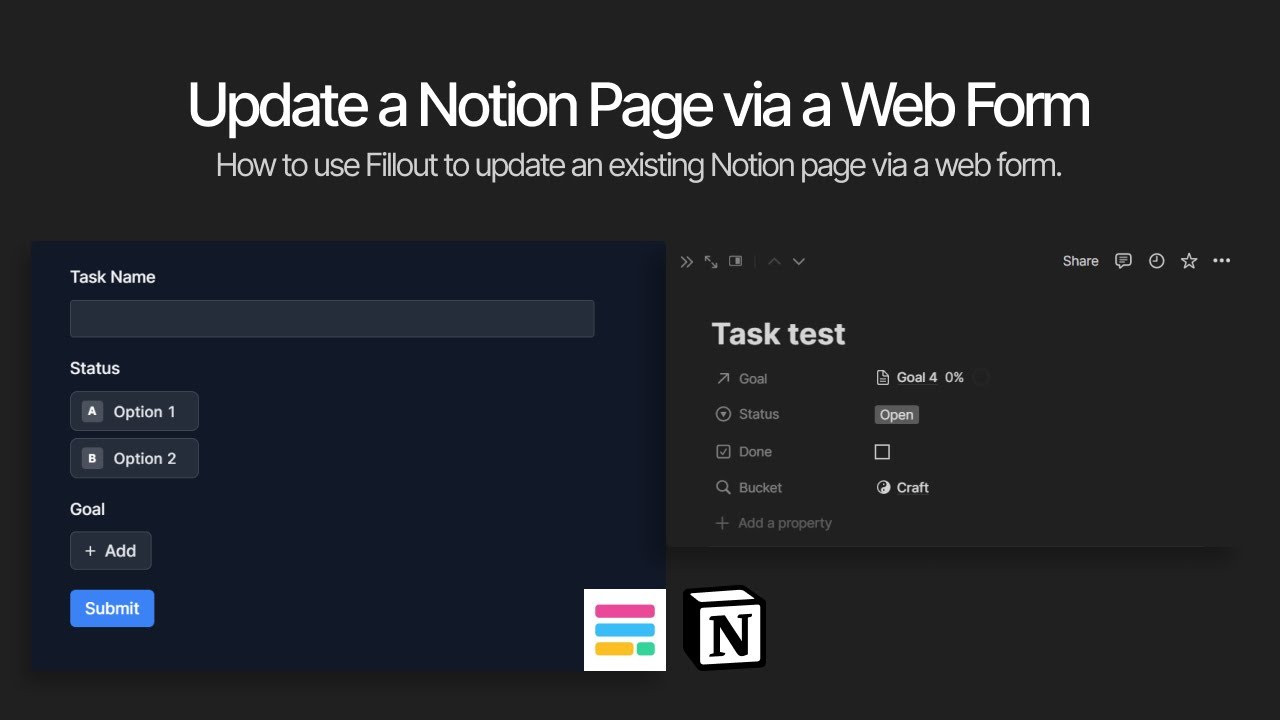
Task: Click the 0% progress value
Action: coord(954,378)
